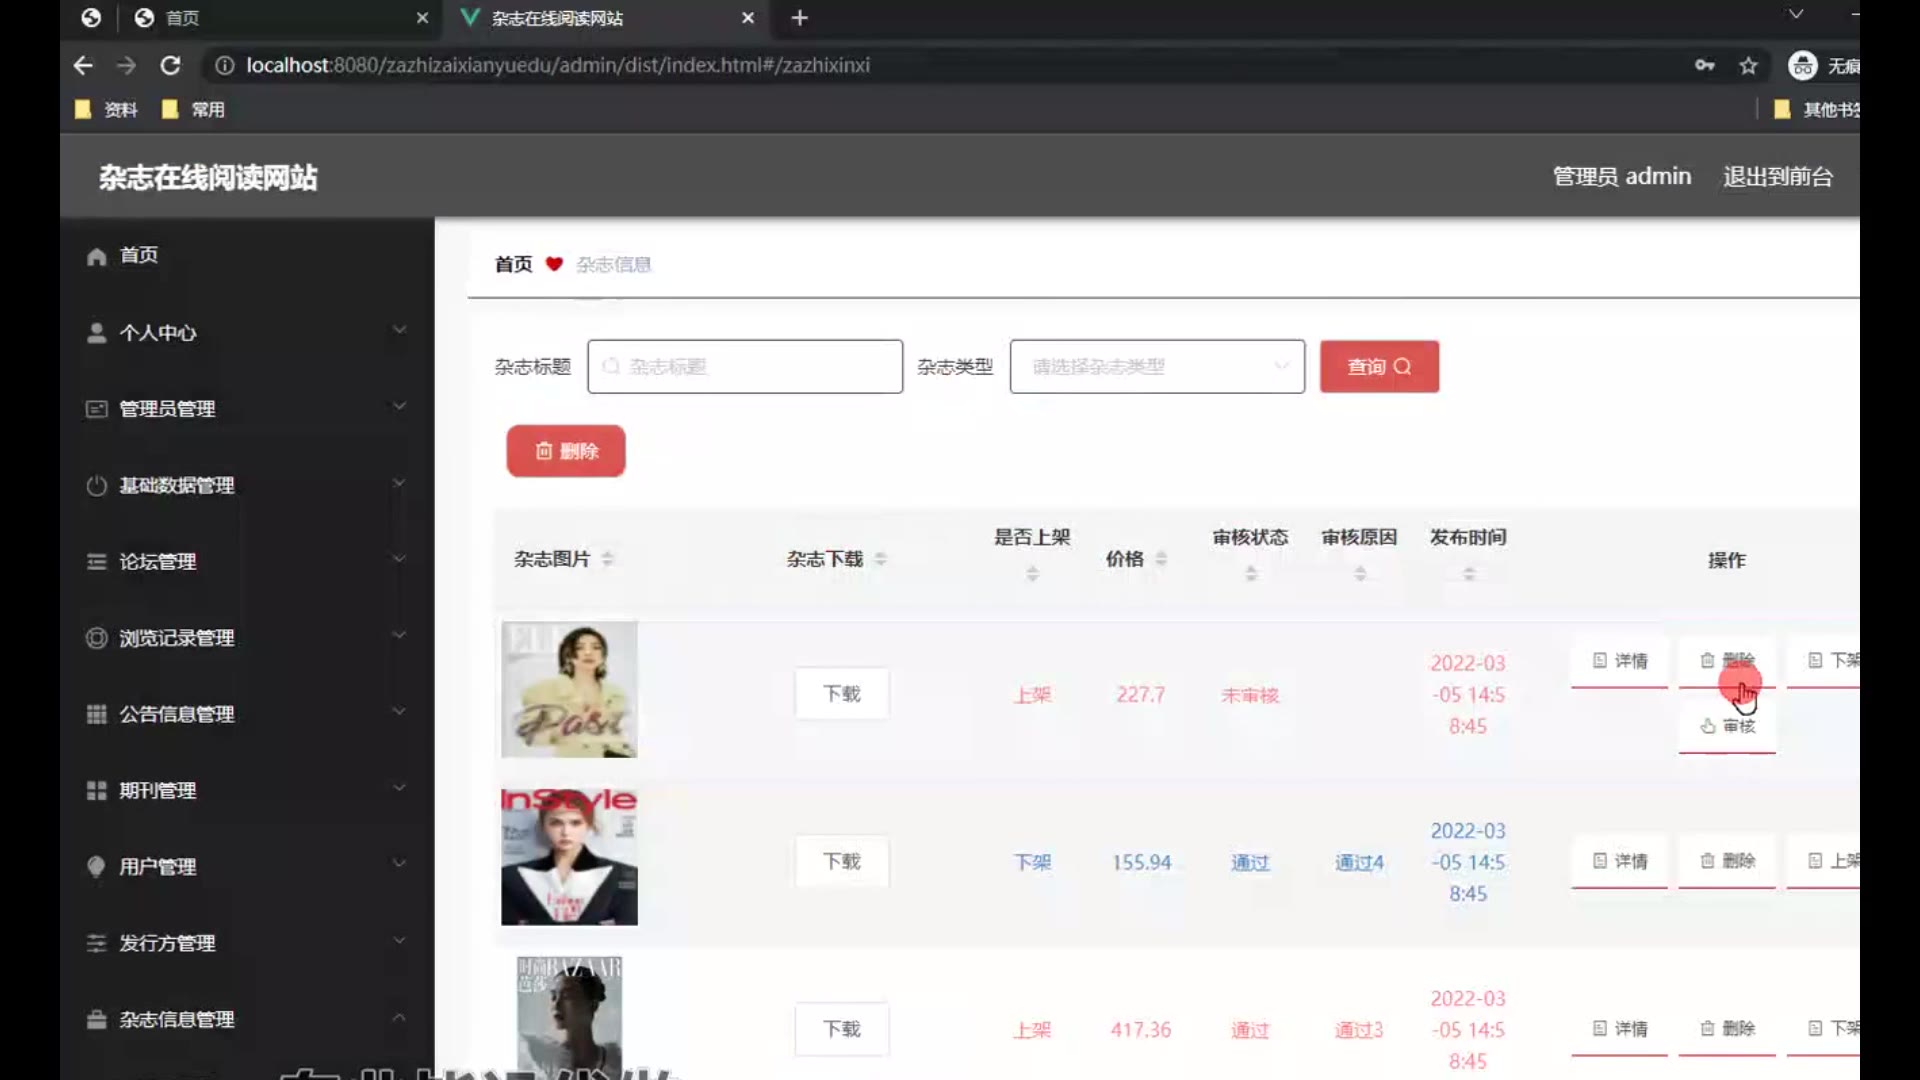
Task: Click the price column sort icon
Action: tap(1161, 559)
